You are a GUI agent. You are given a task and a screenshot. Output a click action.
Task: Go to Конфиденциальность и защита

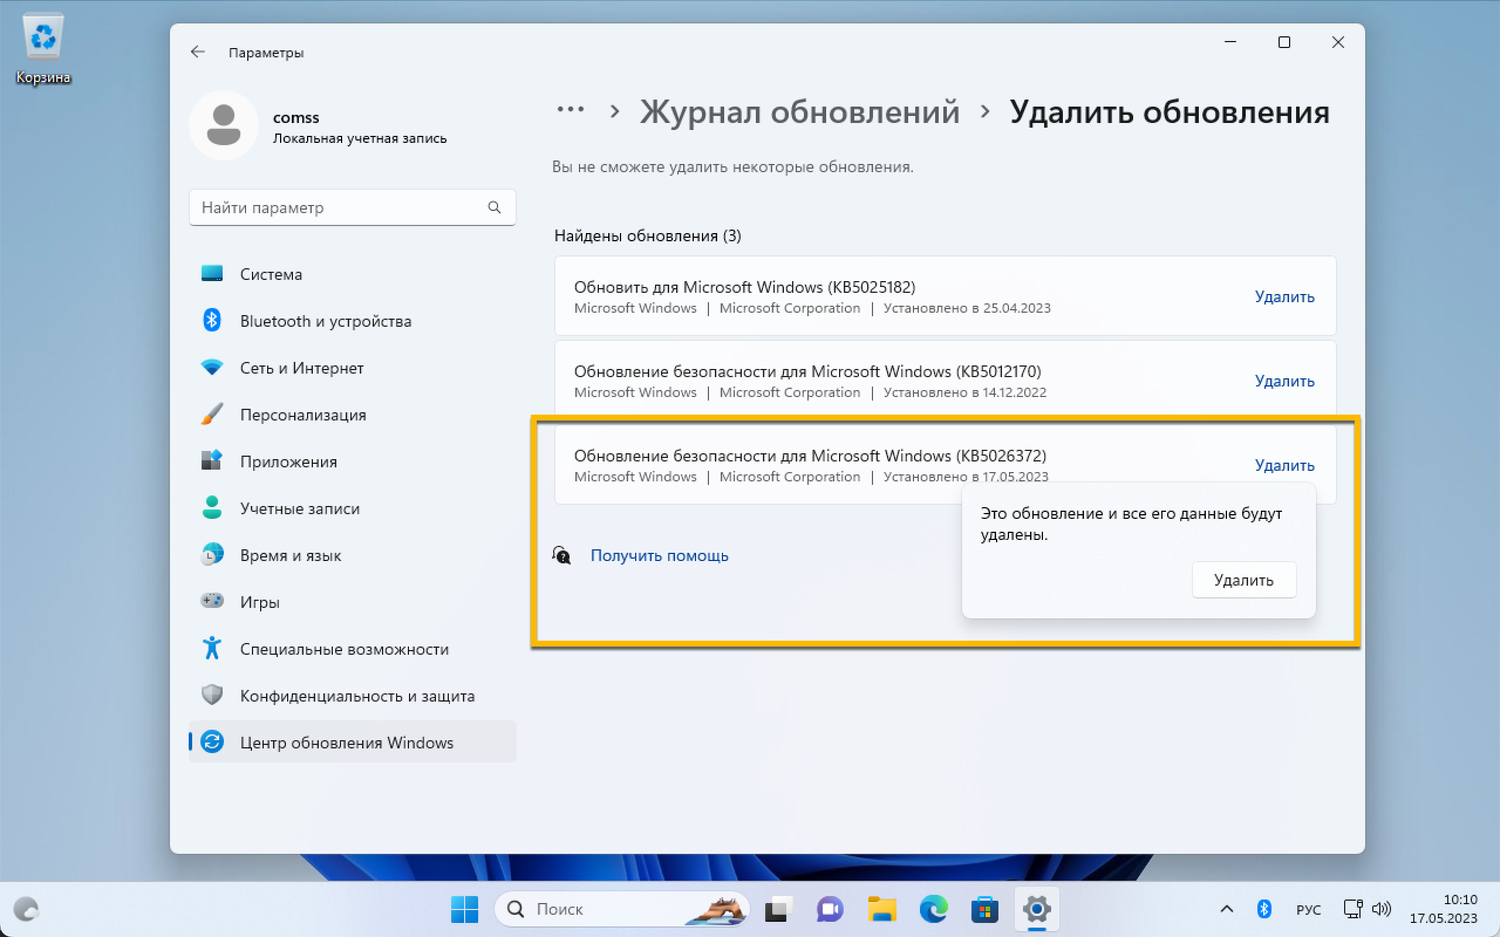pyautogui.click(x=352, y=696)
